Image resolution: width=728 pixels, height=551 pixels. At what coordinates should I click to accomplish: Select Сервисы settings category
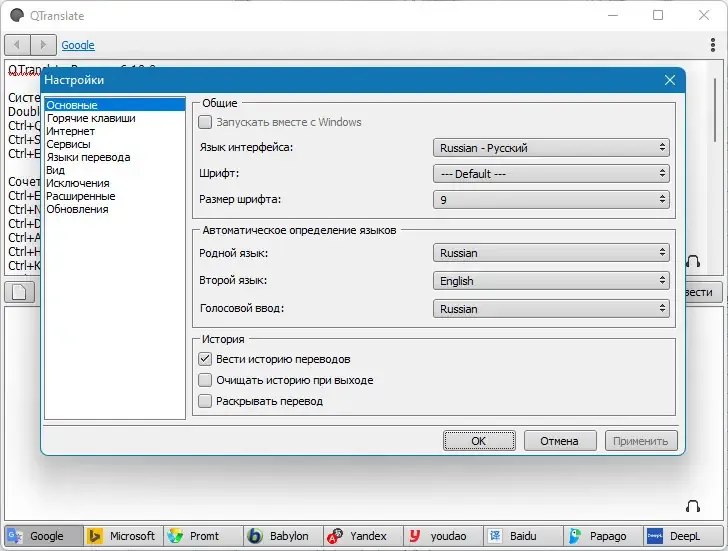coord(115,144)
